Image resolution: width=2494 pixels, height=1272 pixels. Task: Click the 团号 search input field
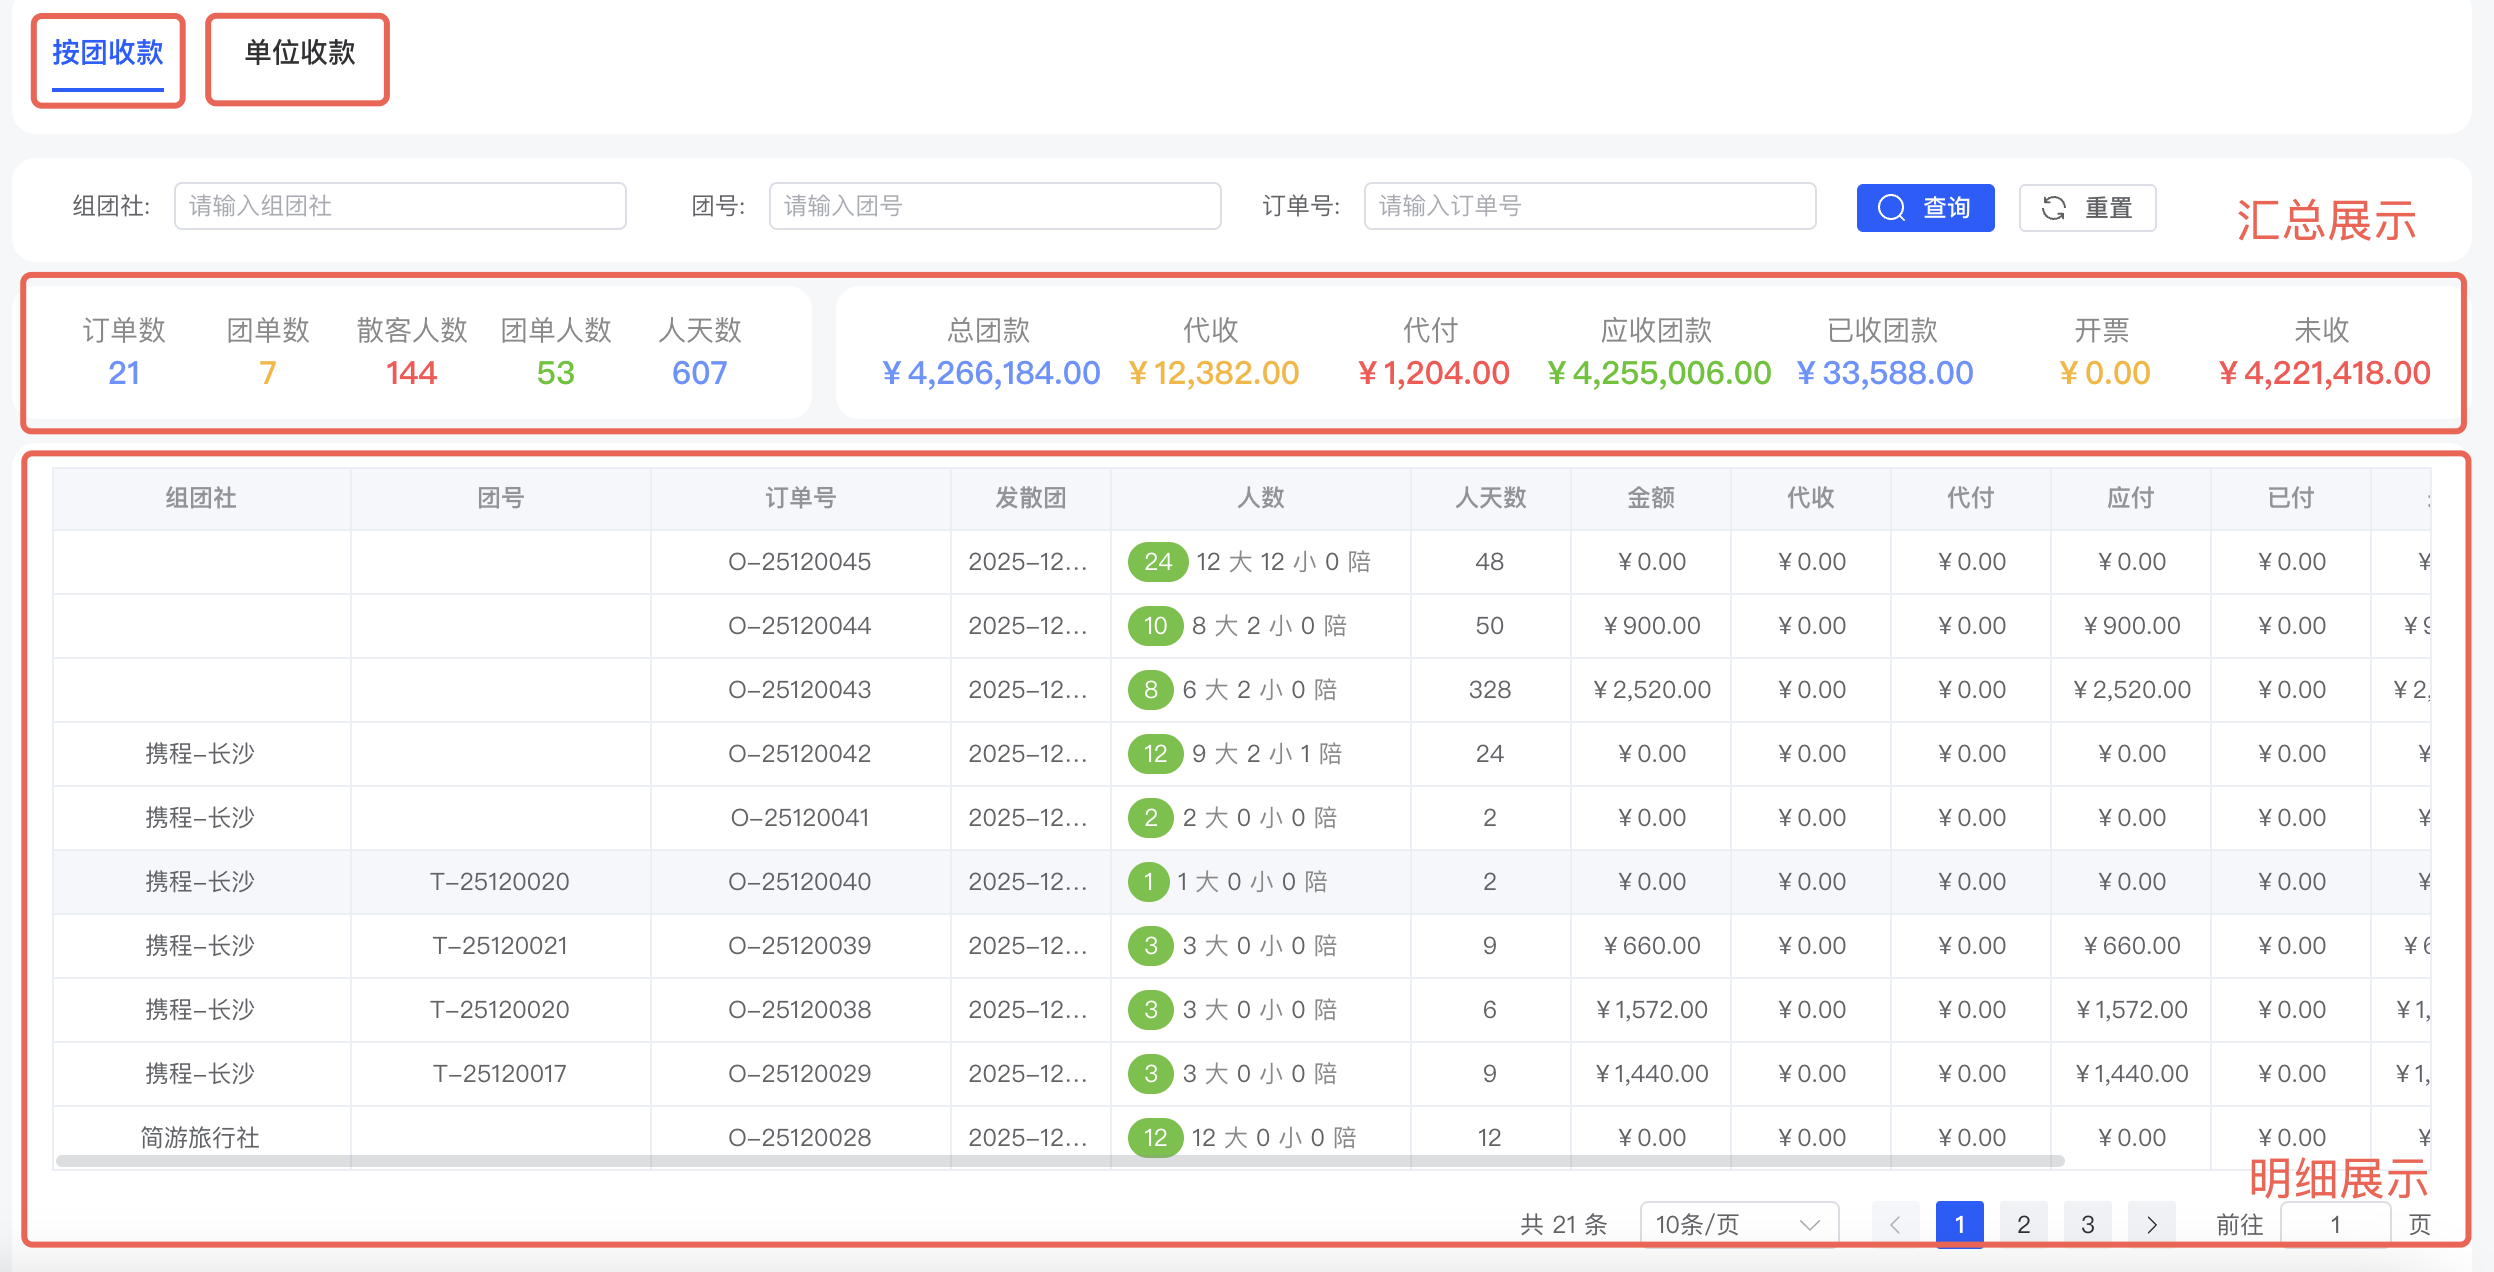pyautogui.click(x=994, y=206)
